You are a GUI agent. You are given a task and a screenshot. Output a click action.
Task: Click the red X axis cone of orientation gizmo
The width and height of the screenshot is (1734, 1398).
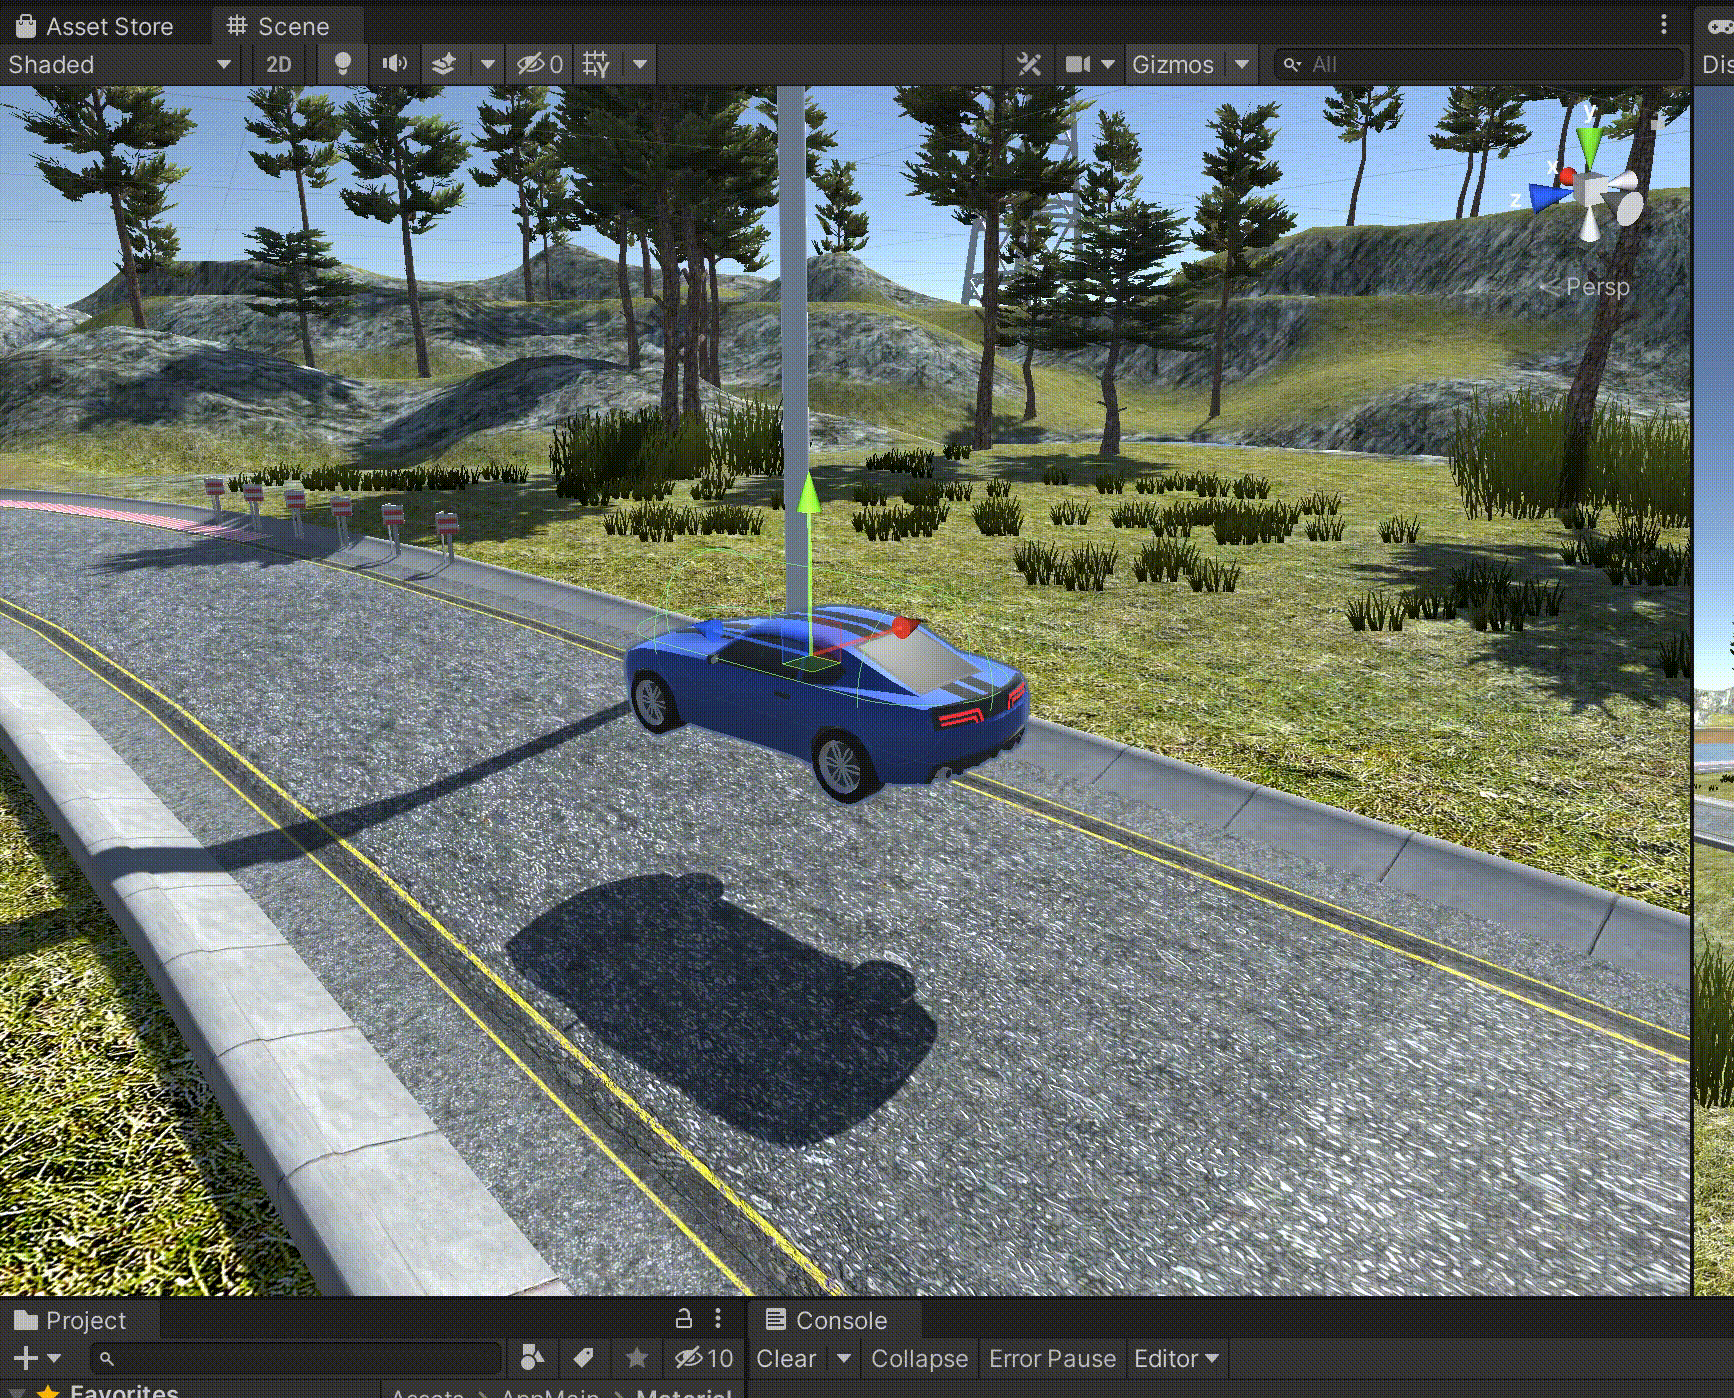pyautogui.click(x=1567, y=176)
